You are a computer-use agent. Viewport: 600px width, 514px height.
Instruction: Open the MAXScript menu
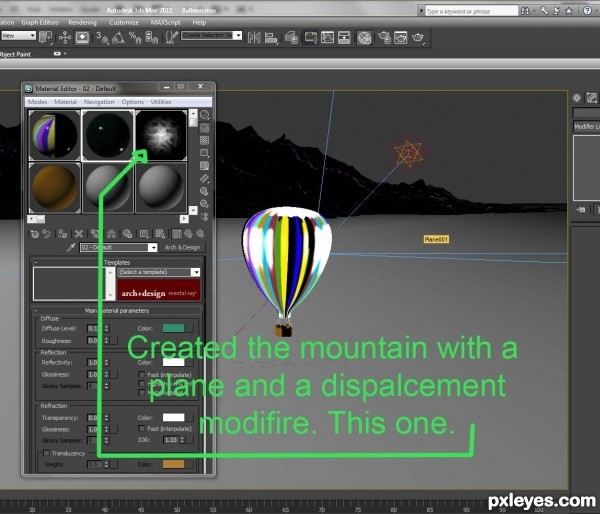pos(165,23)
